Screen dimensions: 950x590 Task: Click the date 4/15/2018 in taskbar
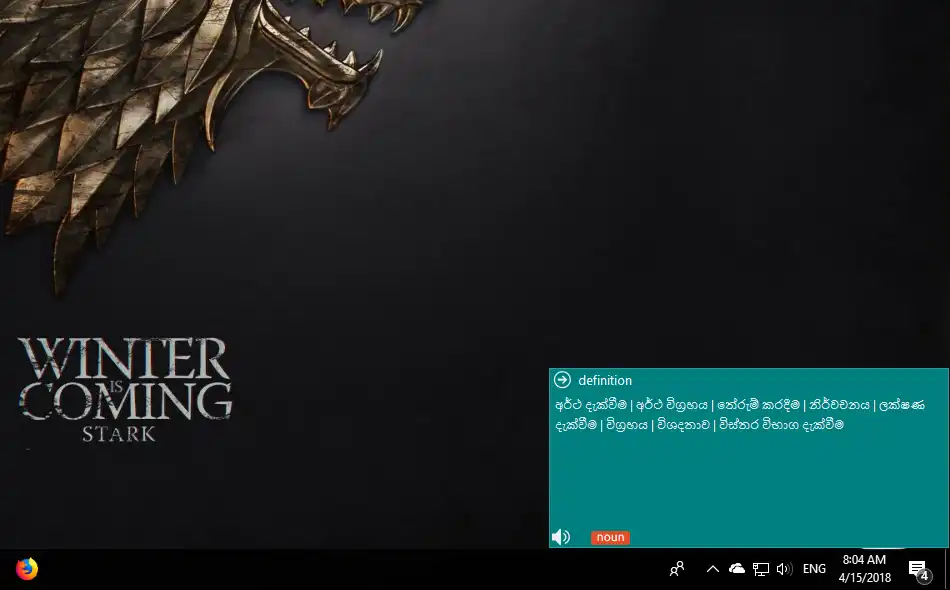[865, 578]
